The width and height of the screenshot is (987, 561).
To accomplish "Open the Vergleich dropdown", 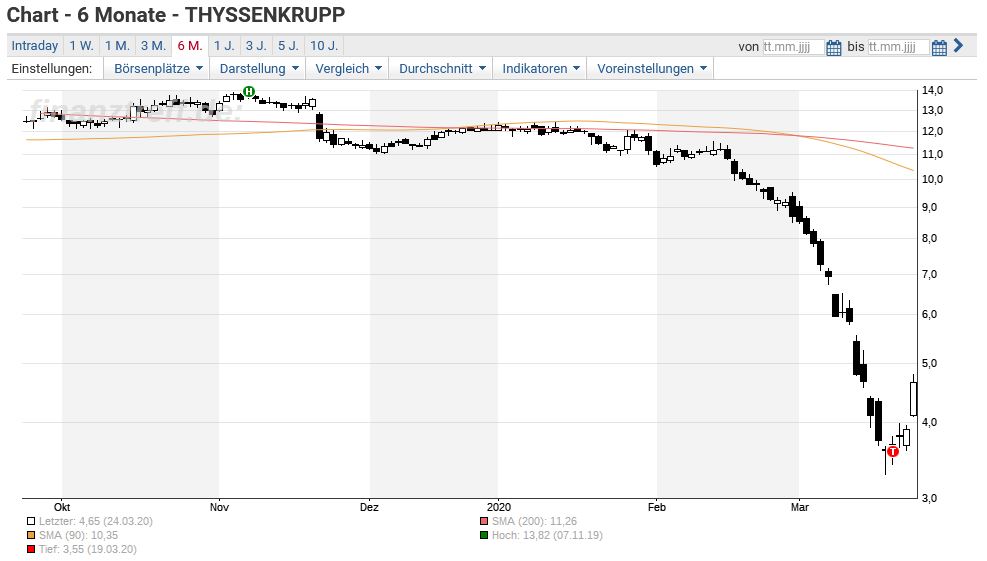I will (x=347, y=69).
